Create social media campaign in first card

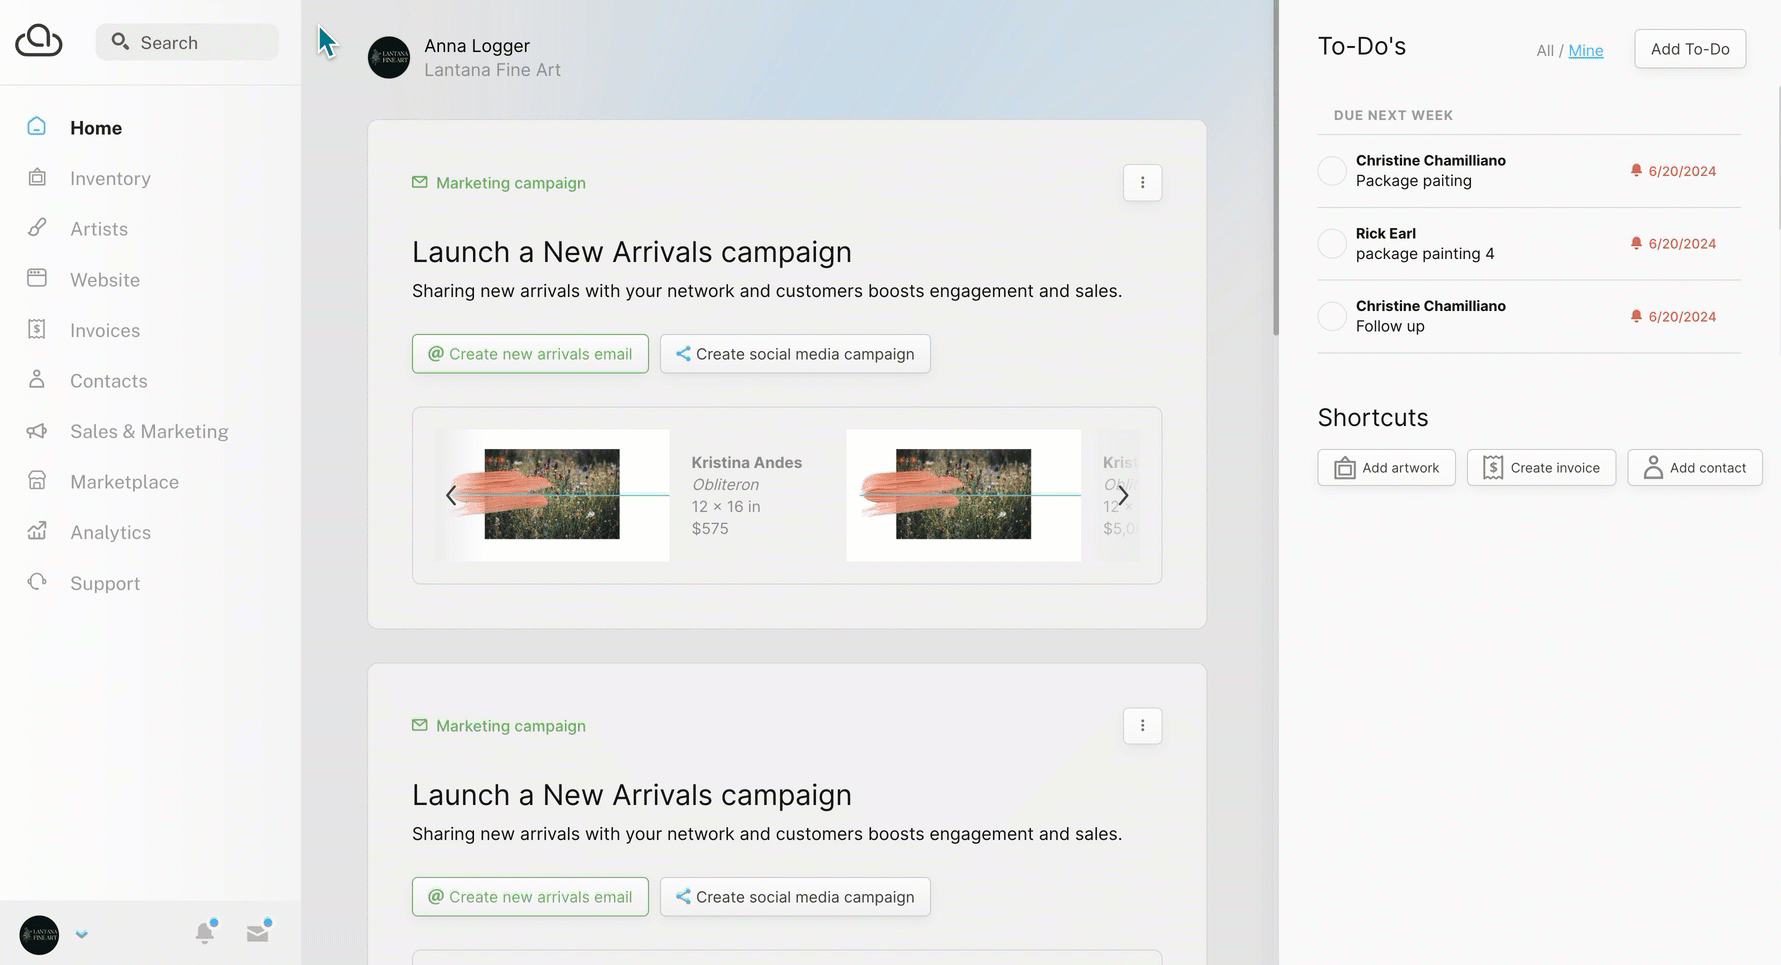pyautogui.click(x=795, y=354)
